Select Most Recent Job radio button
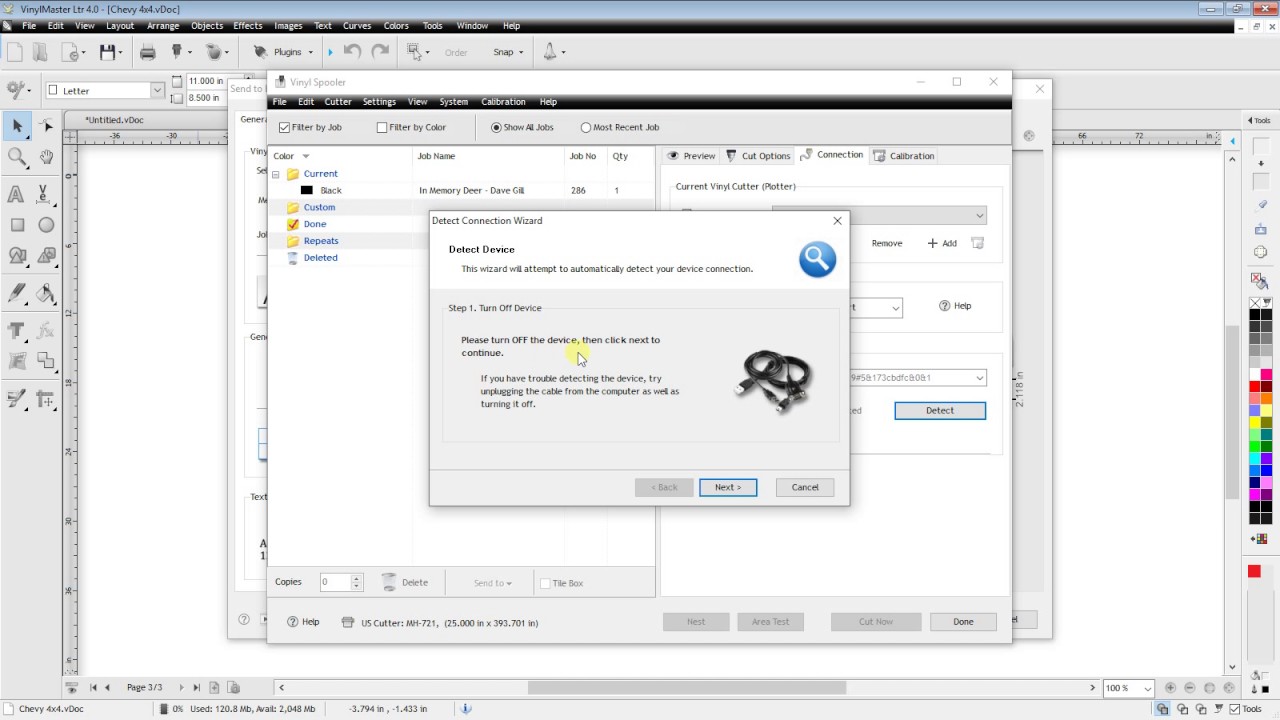The width and height of the screenshot is (1280, 720). coord(586,128)
